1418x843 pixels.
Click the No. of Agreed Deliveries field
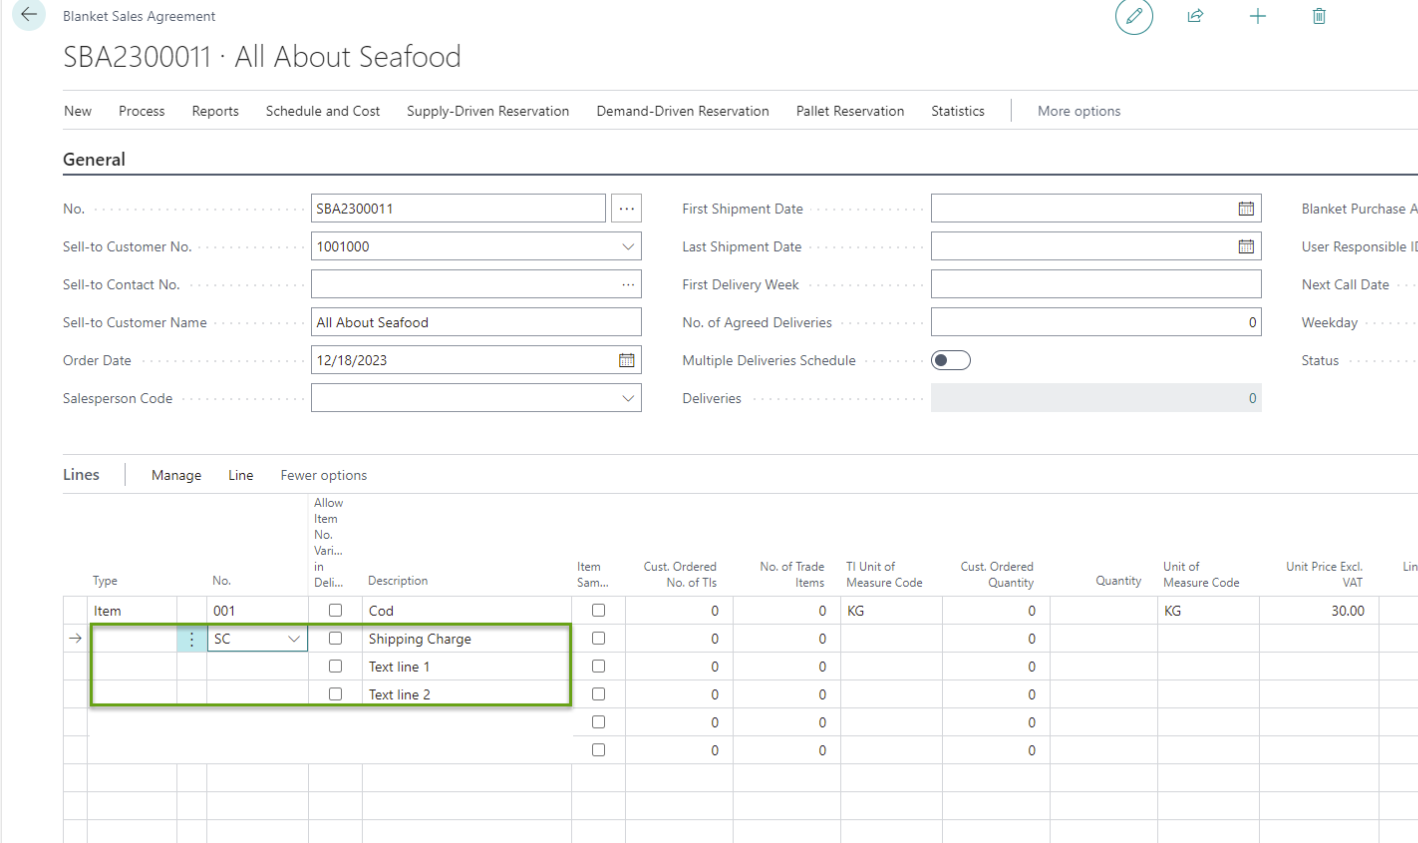pos(1095,322)
